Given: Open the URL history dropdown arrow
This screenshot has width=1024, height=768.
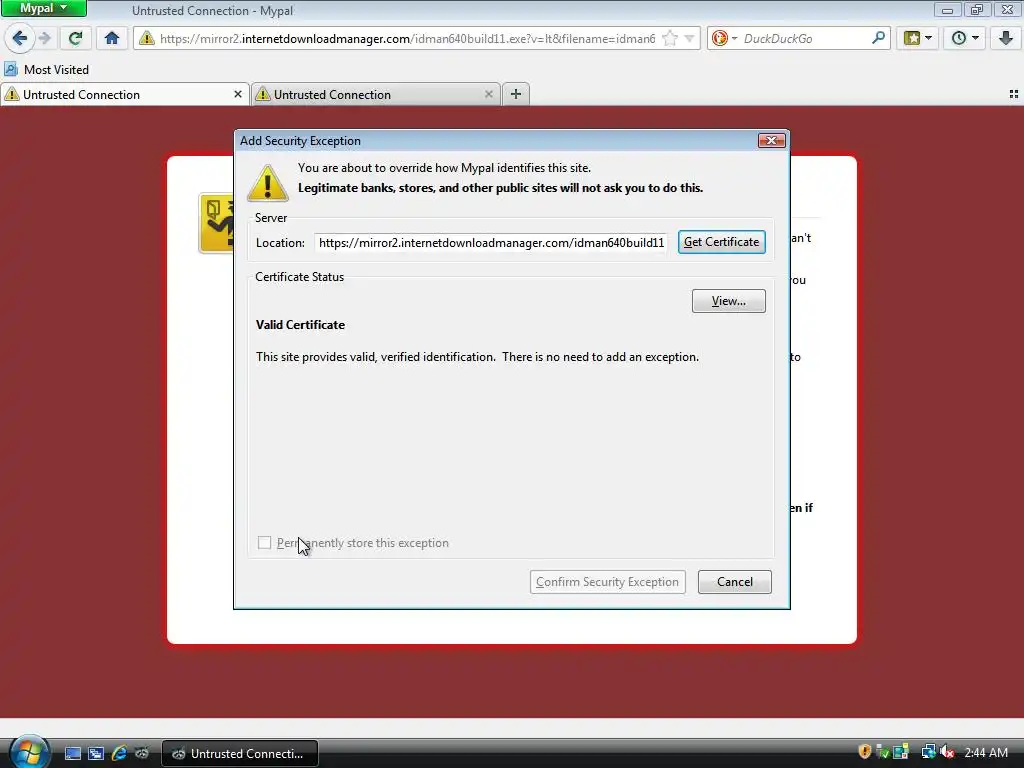Looking at the screenshot, I should [x=689, y=39].
